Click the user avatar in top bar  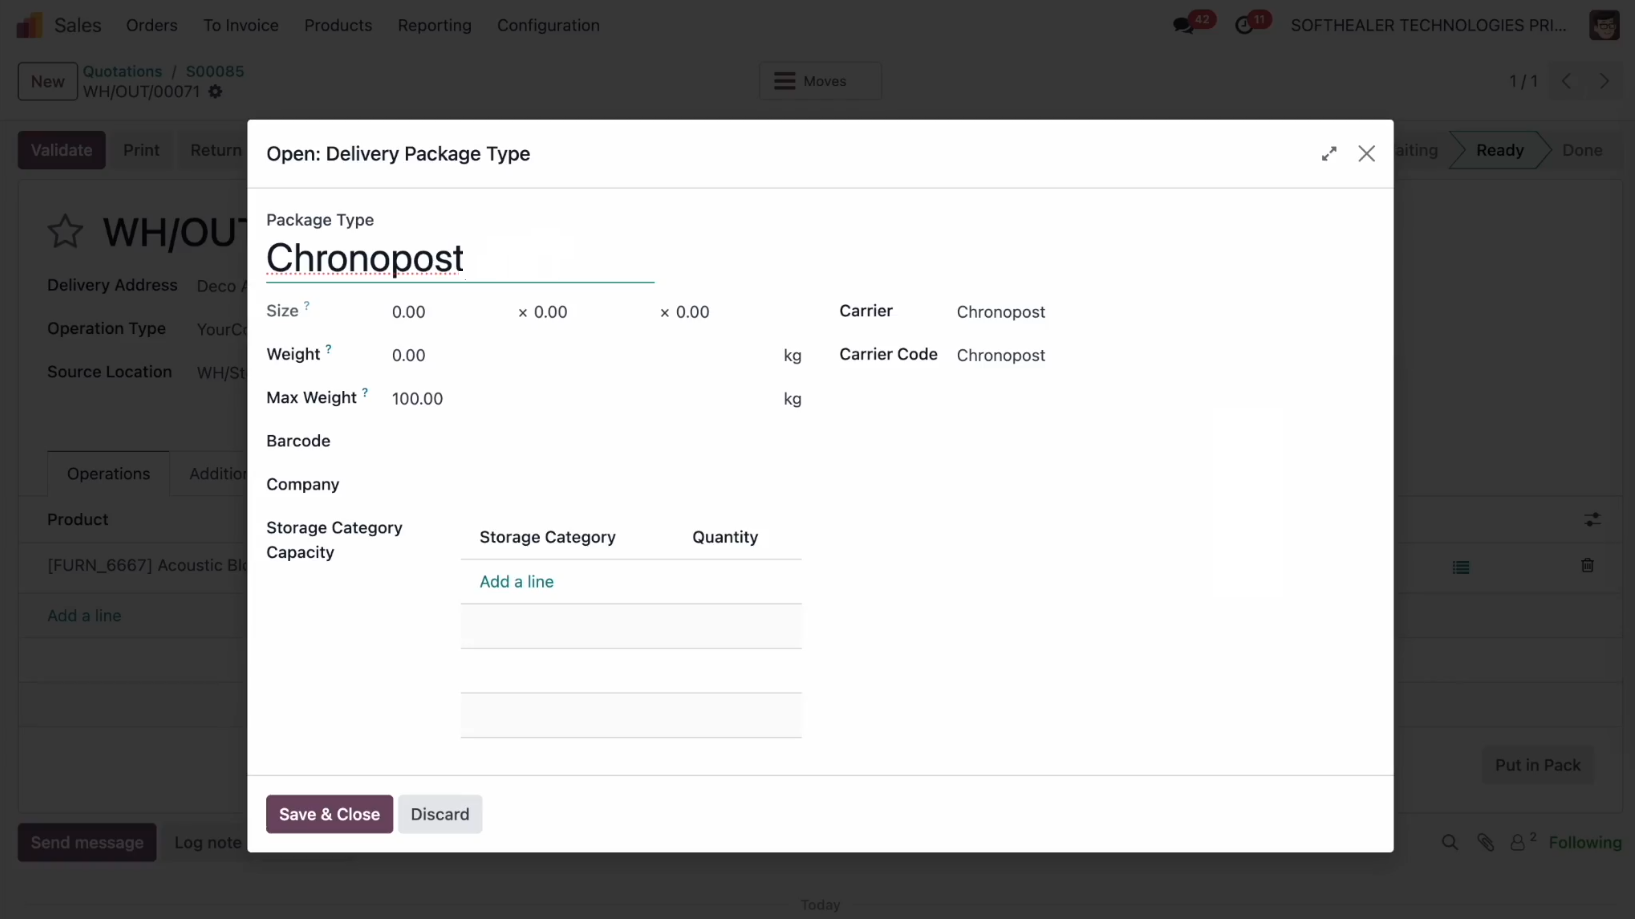(1603, 25)
